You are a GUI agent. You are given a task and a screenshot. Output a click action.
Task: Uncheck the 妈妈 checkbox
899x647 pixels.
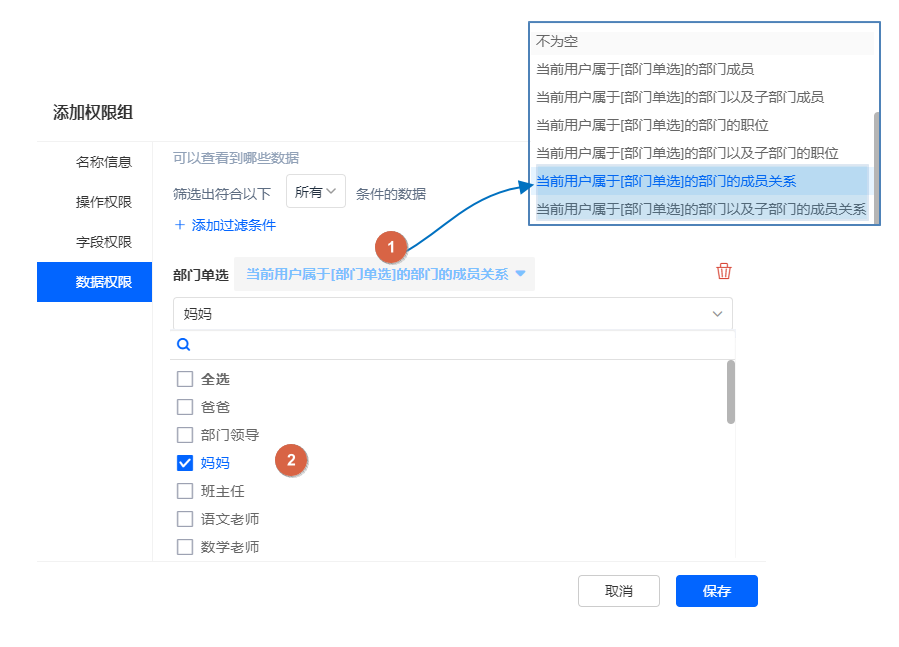[x=184, y=463]
